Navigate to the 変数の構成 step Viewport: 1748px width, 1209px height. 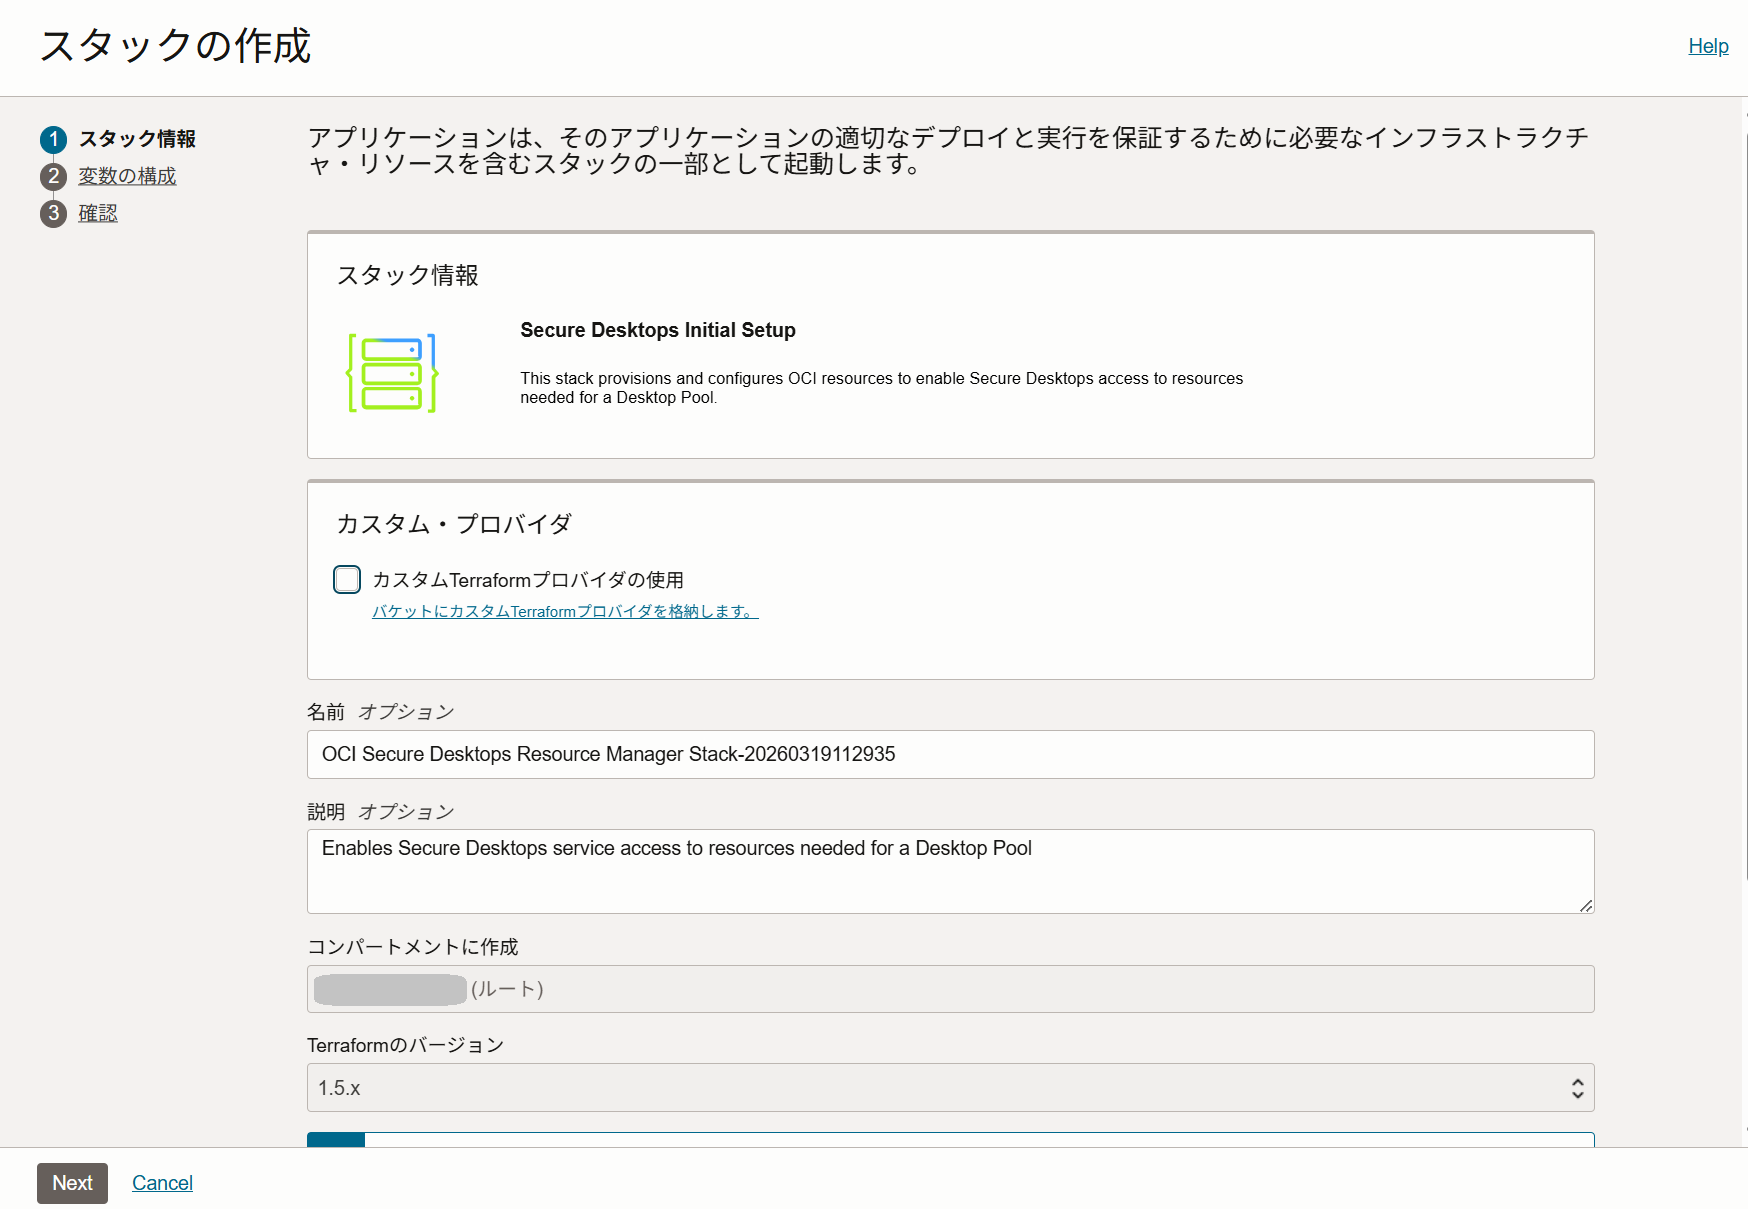pos(128,176)
